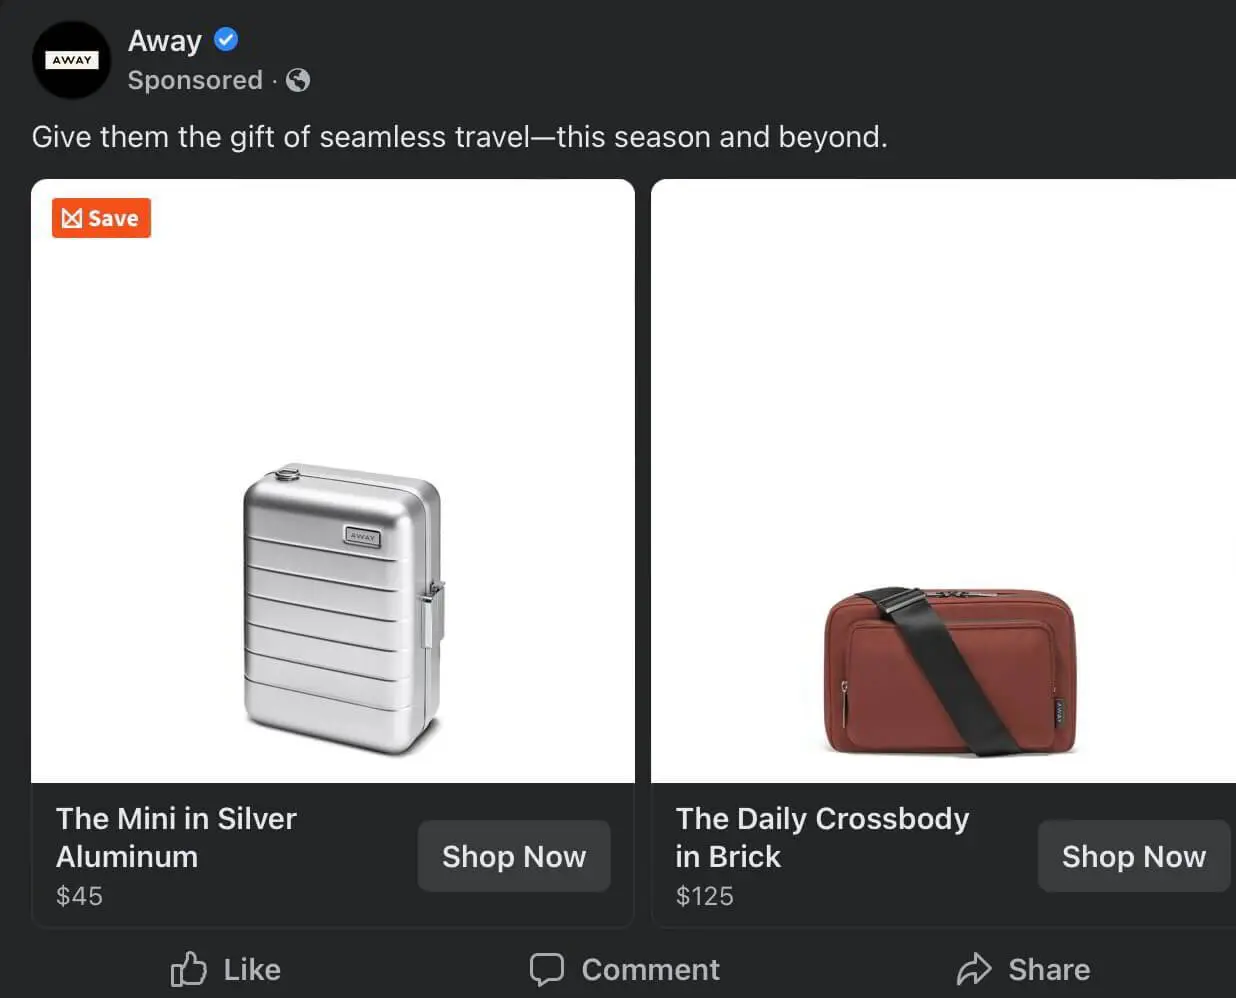This screenshot has height=998, width=1236.
Task: Select the Daily Crossbody in Brick product title
Action: point(822,837)
